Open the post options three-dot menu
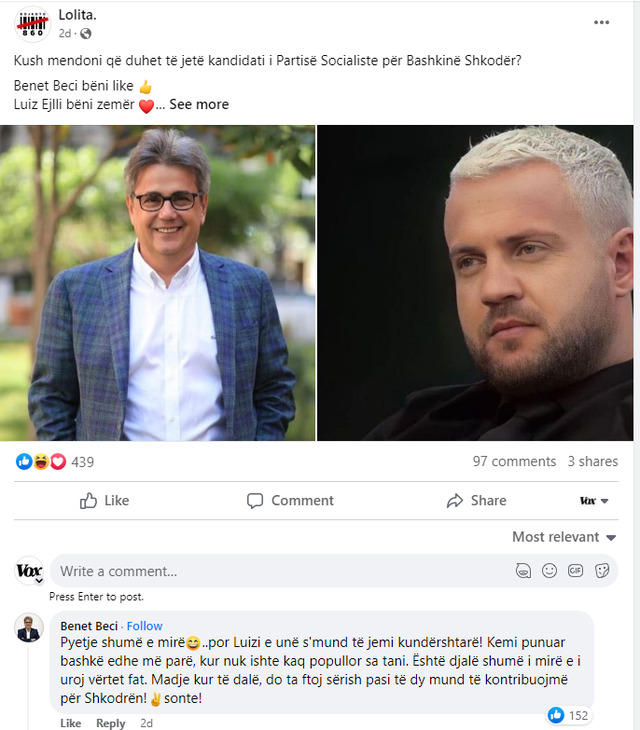Screen dimensions: 640x730 coord(601,22)
